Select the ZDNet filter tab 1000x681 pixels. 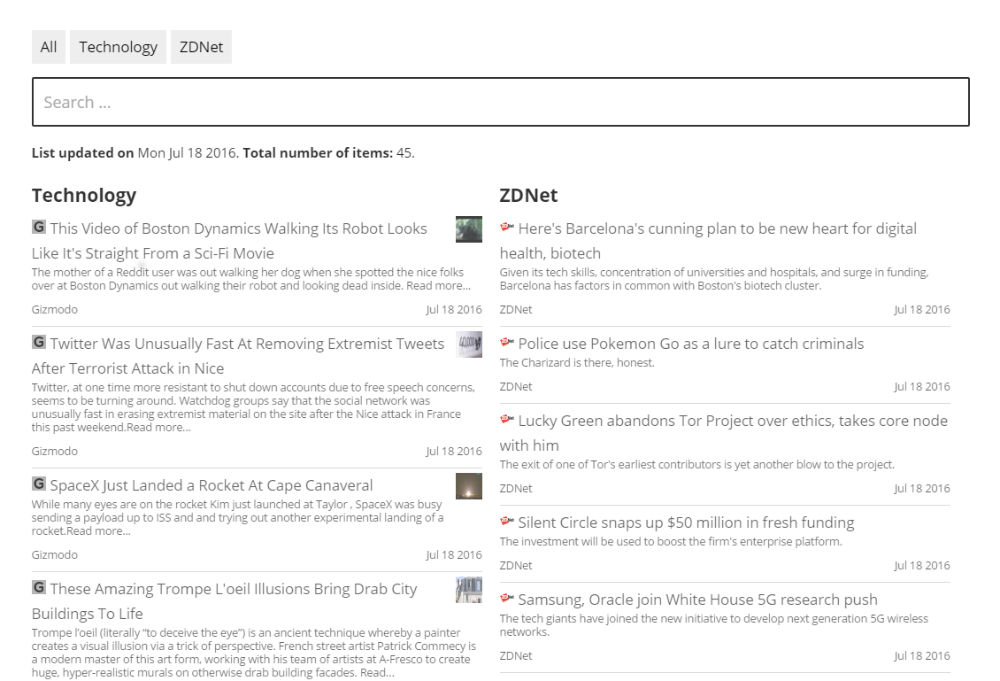201,47
